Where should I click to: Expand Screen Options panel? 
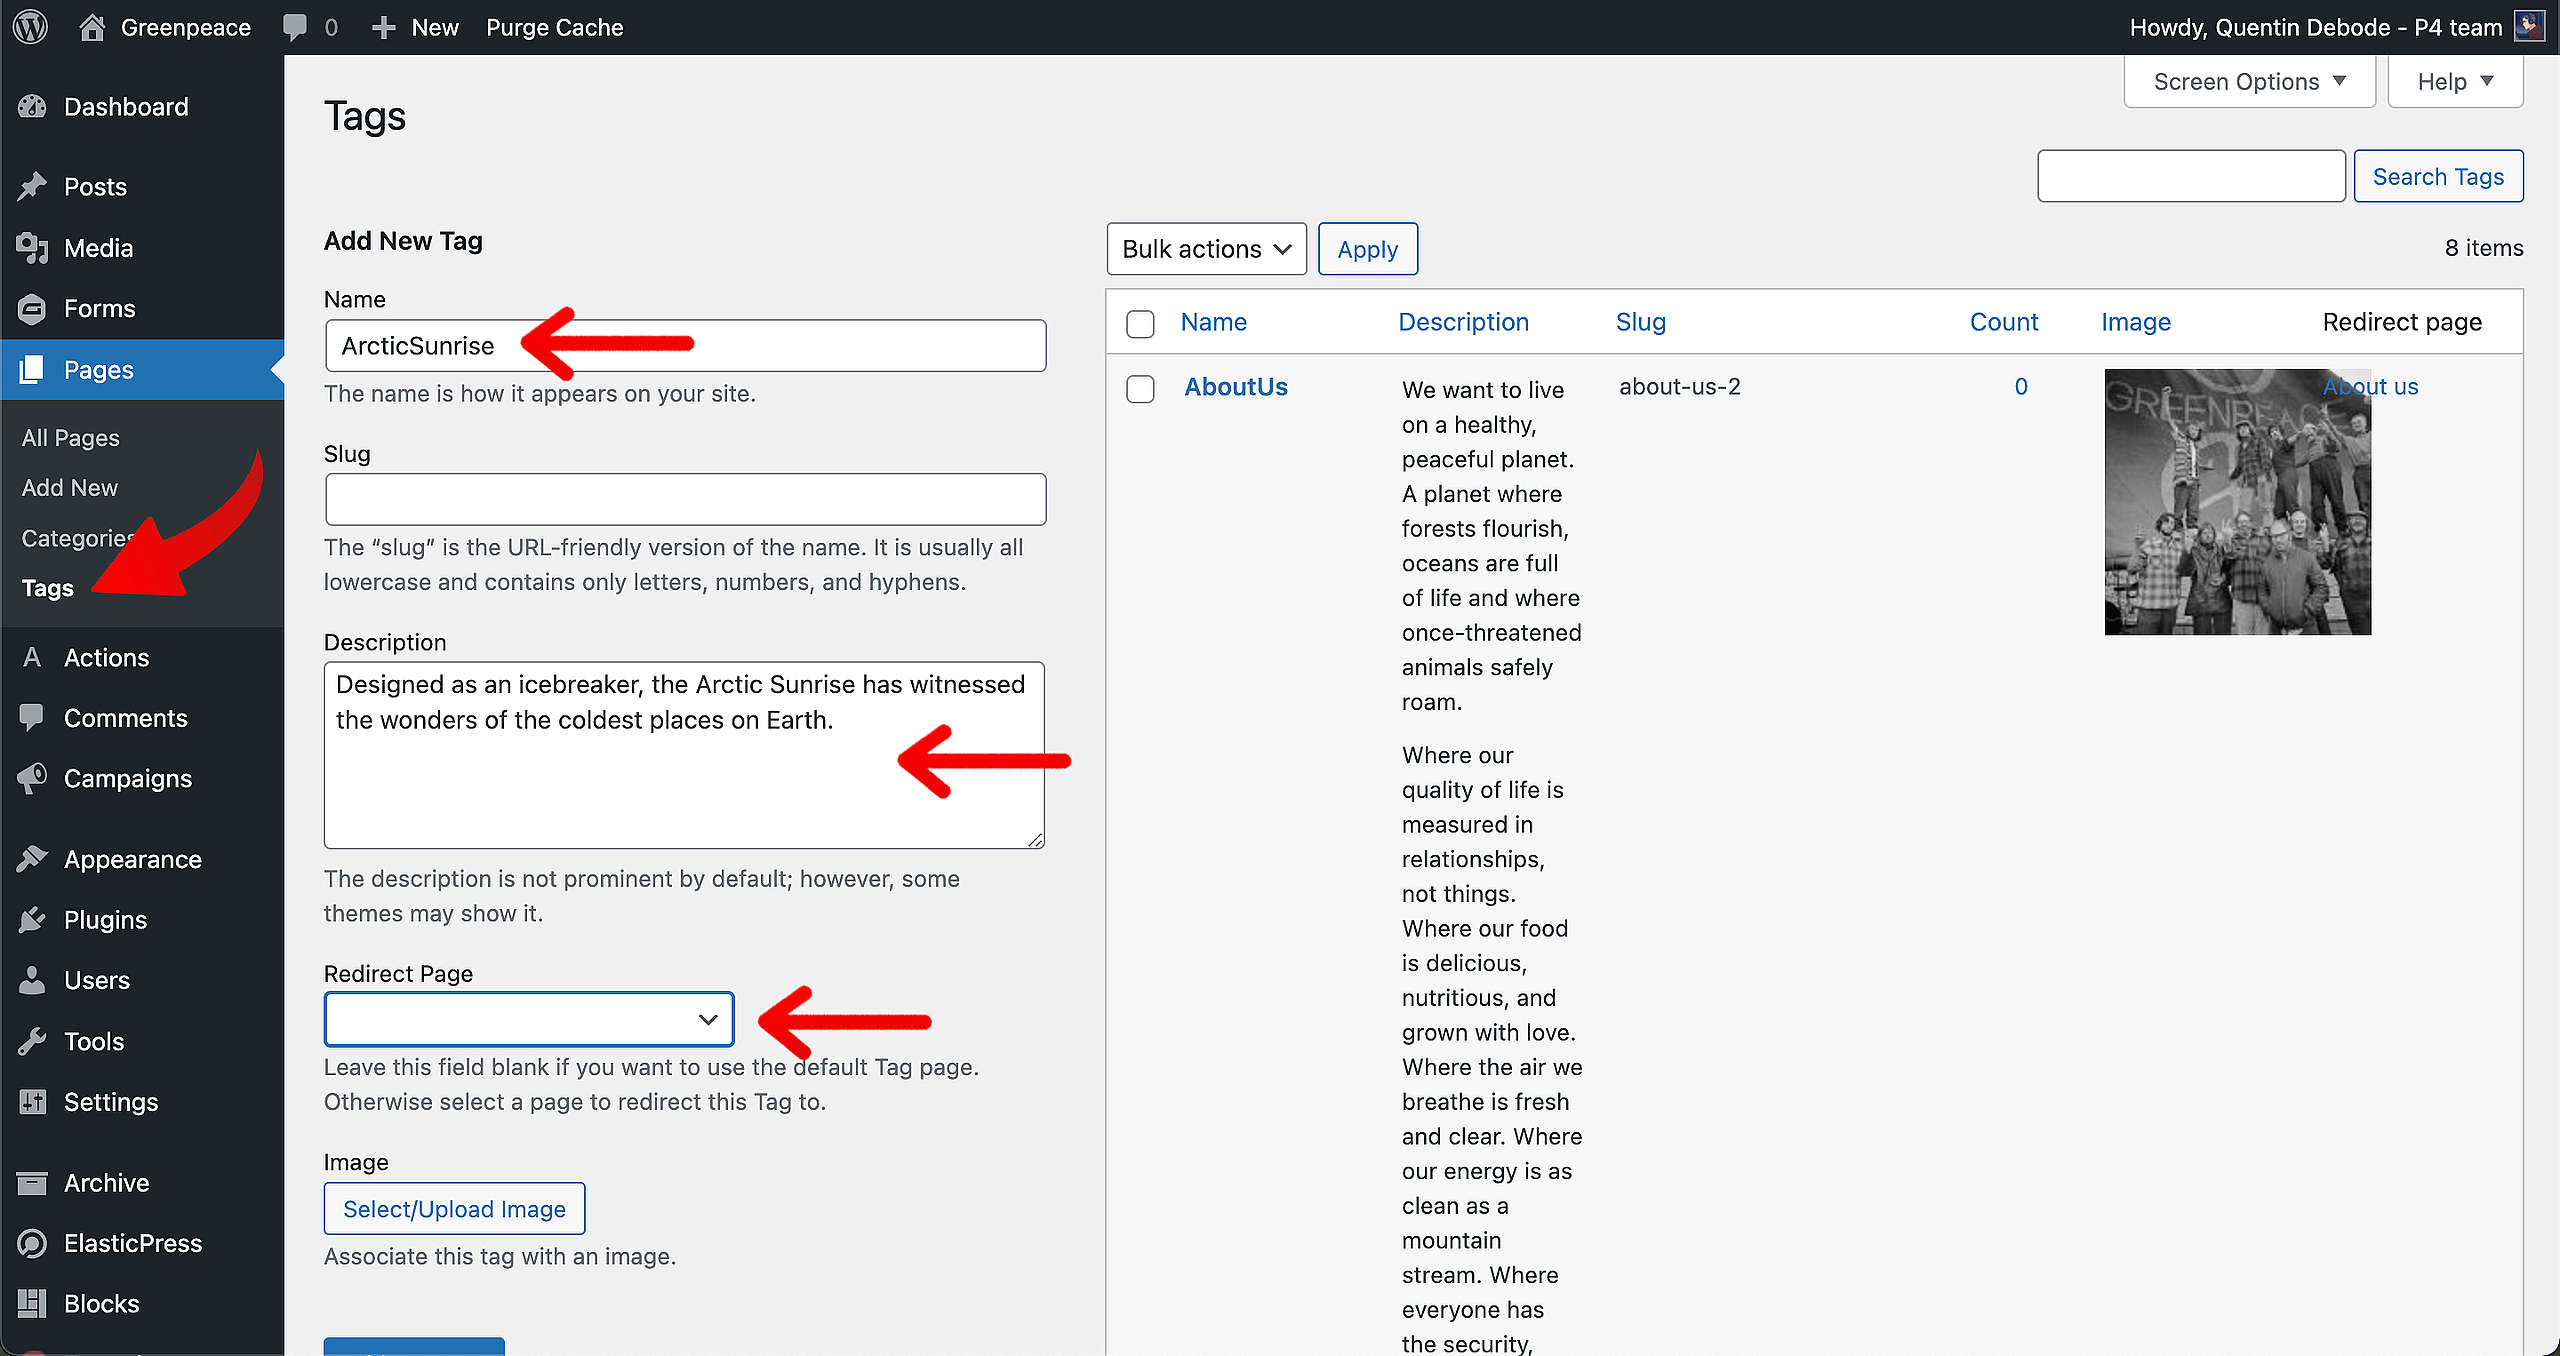[x=2249, y=81]
